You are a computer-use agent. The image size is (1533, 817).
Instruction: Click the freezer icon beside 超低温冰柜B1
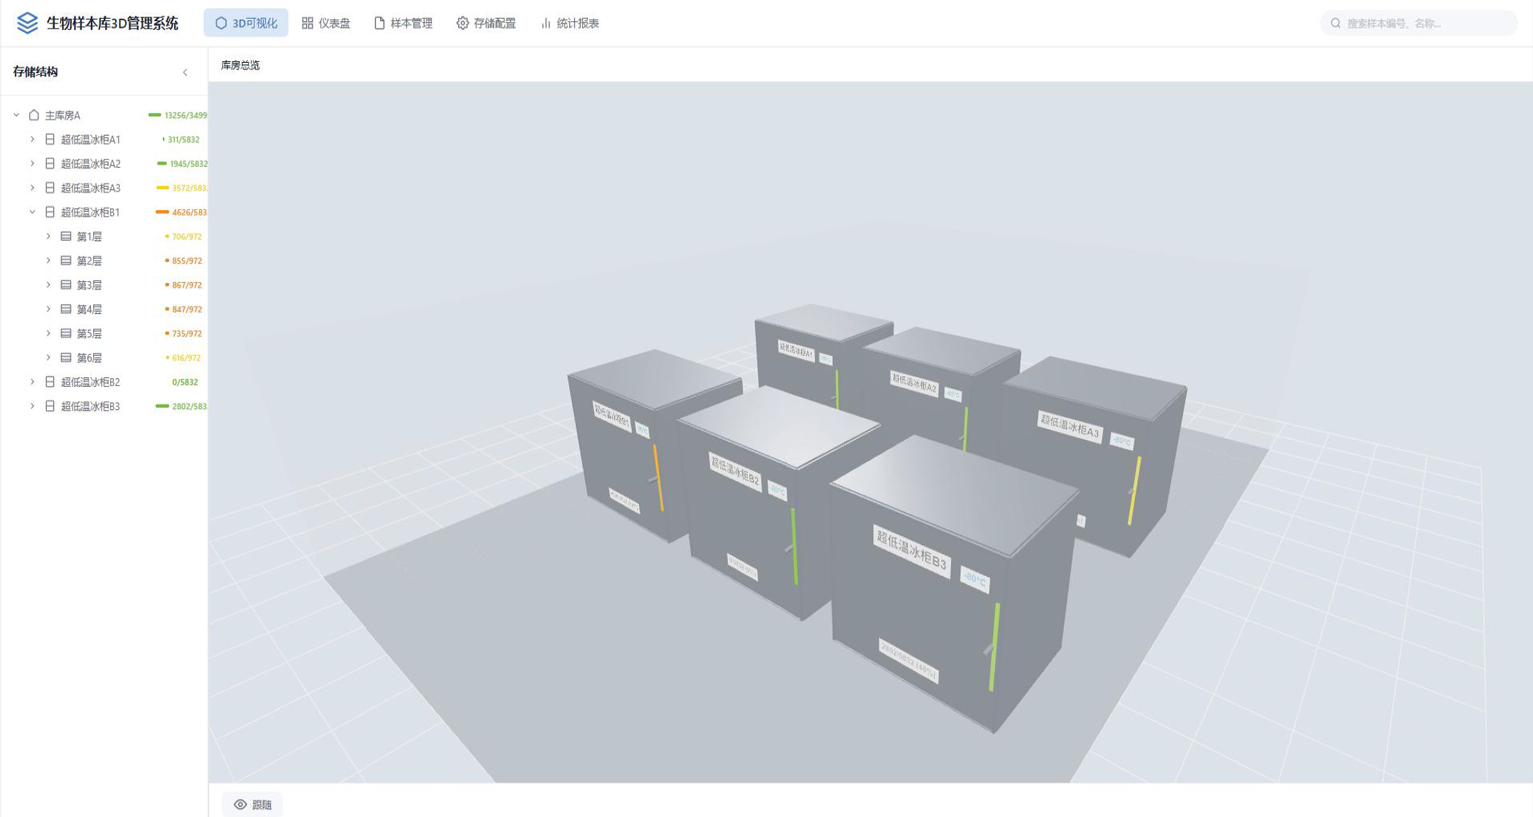coord(50,212)
